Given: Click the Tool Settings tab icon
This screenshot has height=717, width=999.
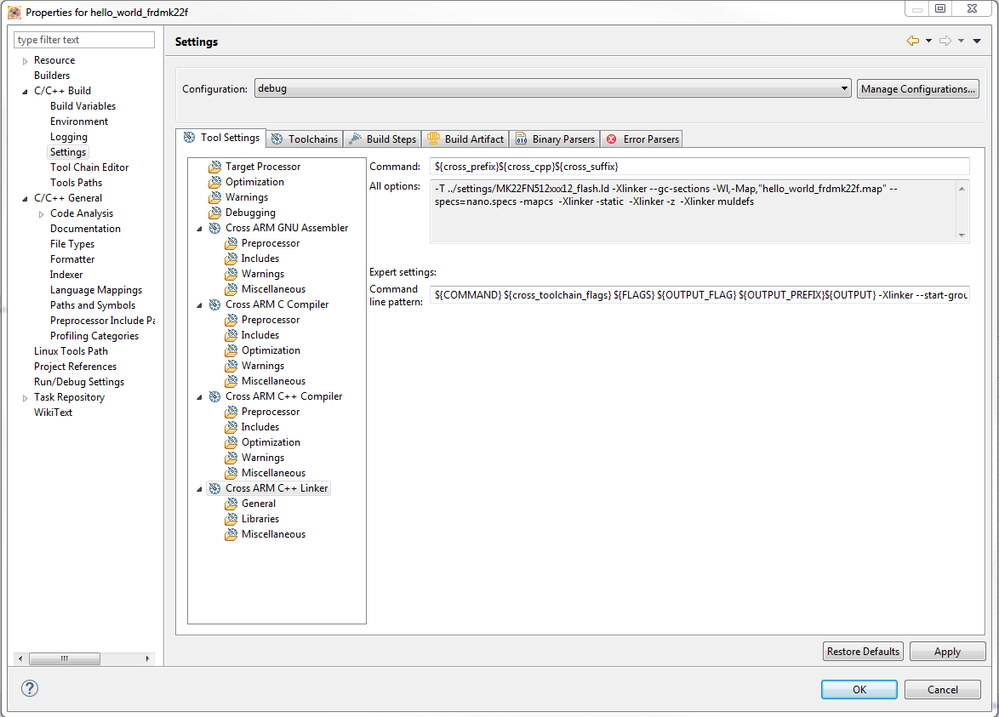Looking at the screenshot, I should [189, 138].
